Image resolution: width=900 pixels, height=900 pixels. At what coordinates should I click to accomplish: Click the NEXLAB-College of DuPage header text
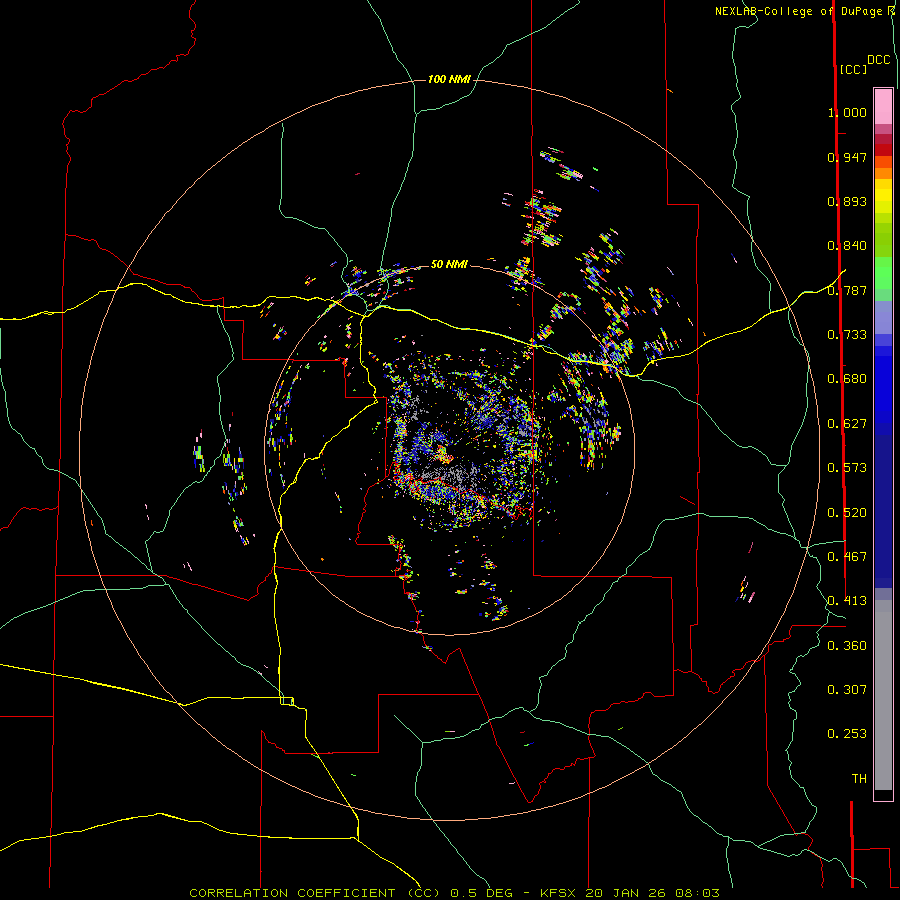tap(799, 11)
